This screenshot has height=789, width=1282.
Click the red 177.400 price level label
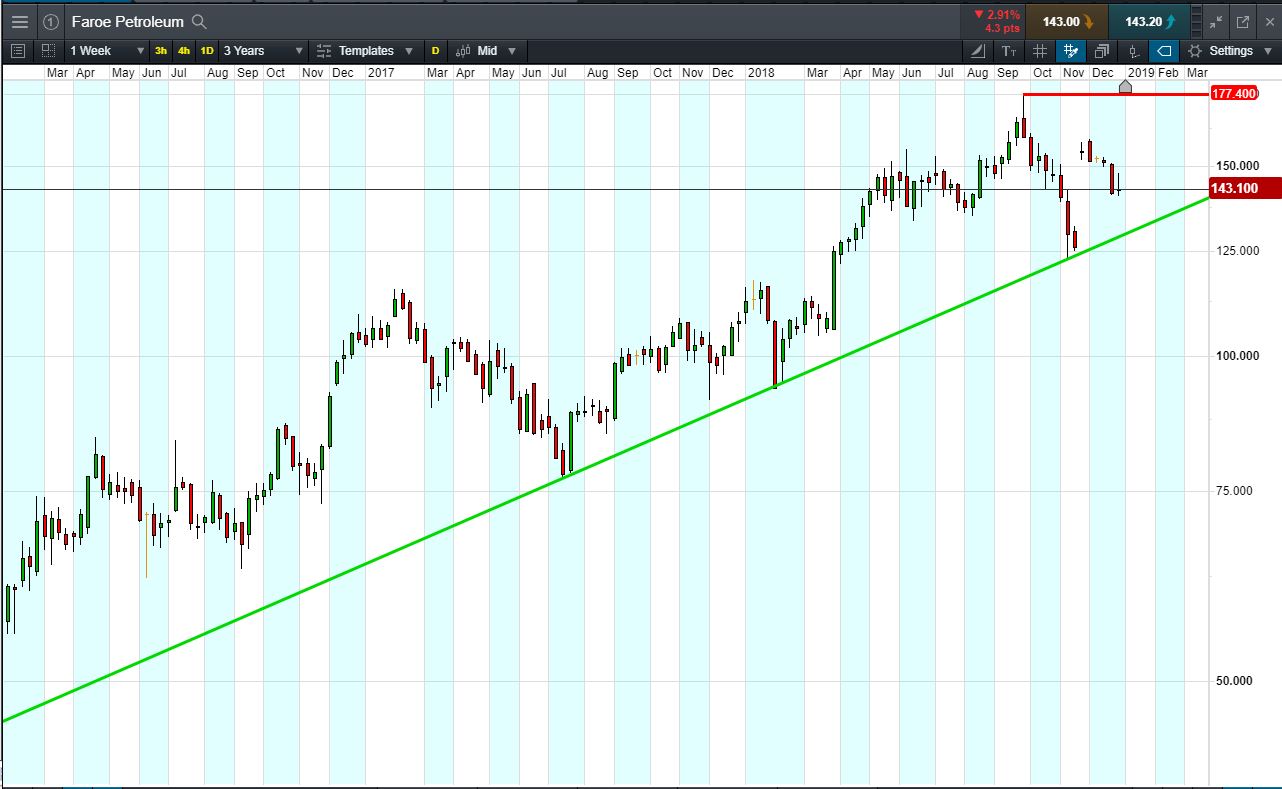(1234, 93)
